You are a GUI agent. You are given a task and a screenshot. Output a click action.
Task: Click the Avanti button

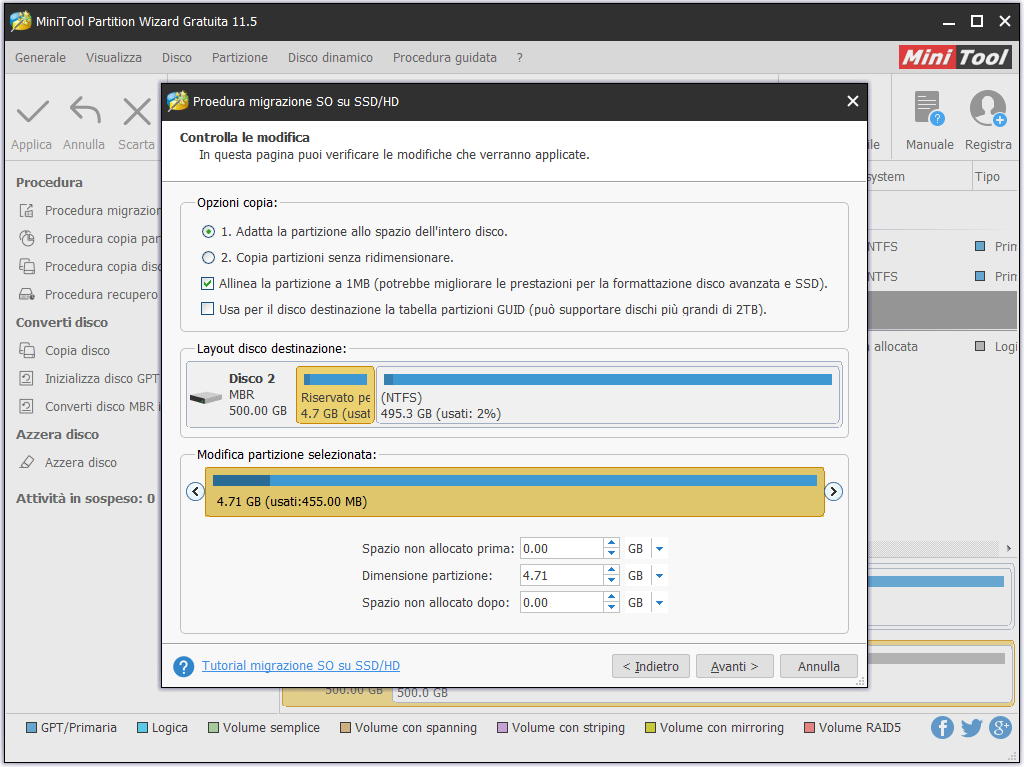coord(734,667)
